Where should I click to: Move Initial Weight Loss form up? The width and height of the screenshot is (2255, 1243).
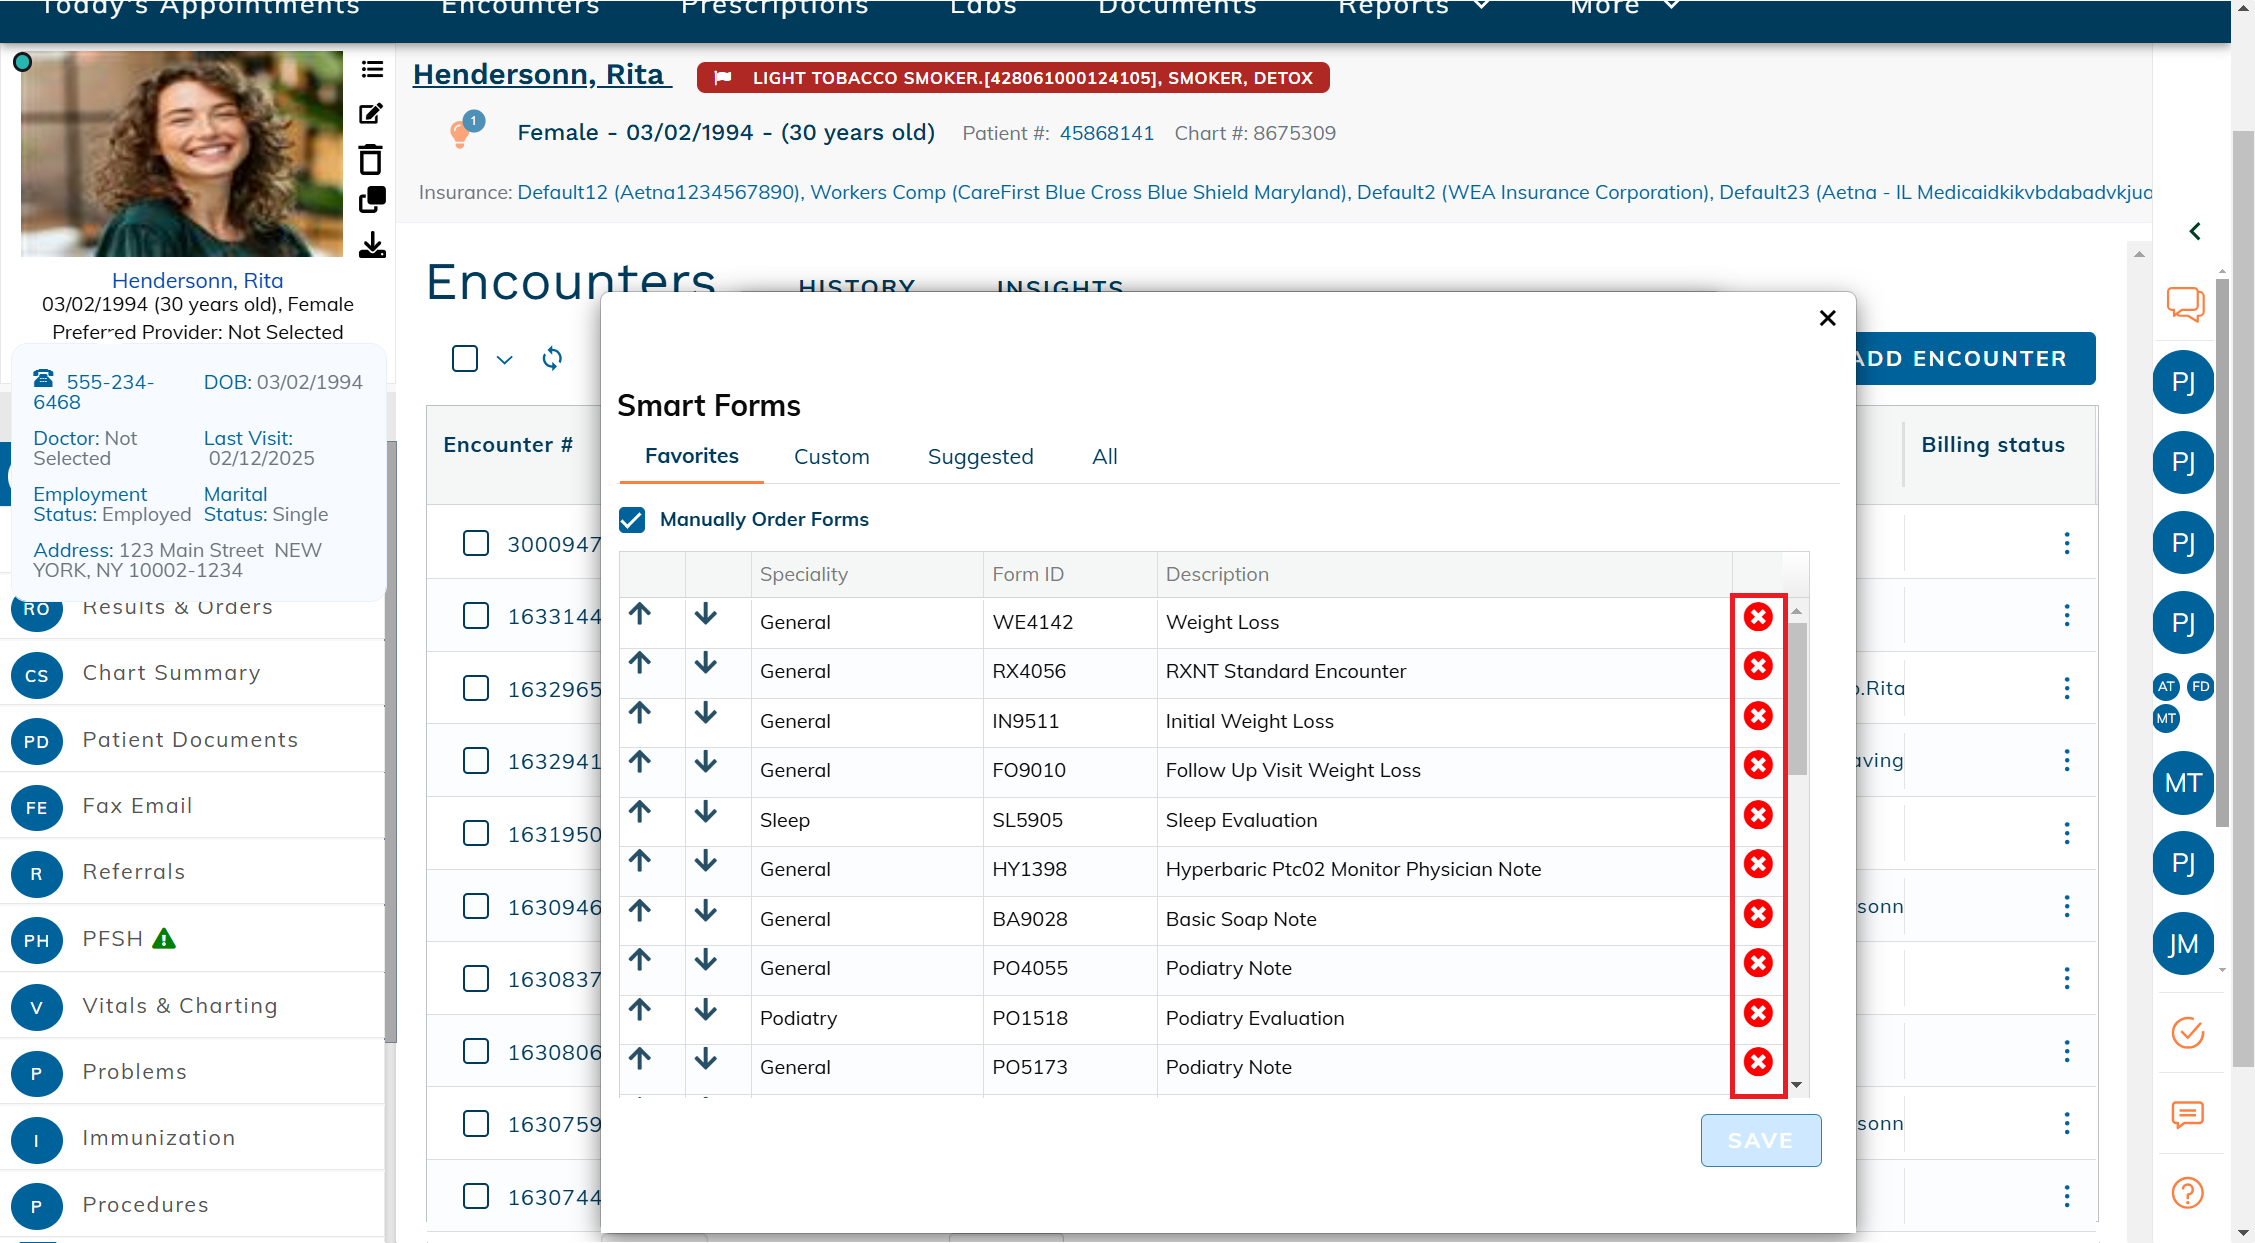tap(640, 712)
